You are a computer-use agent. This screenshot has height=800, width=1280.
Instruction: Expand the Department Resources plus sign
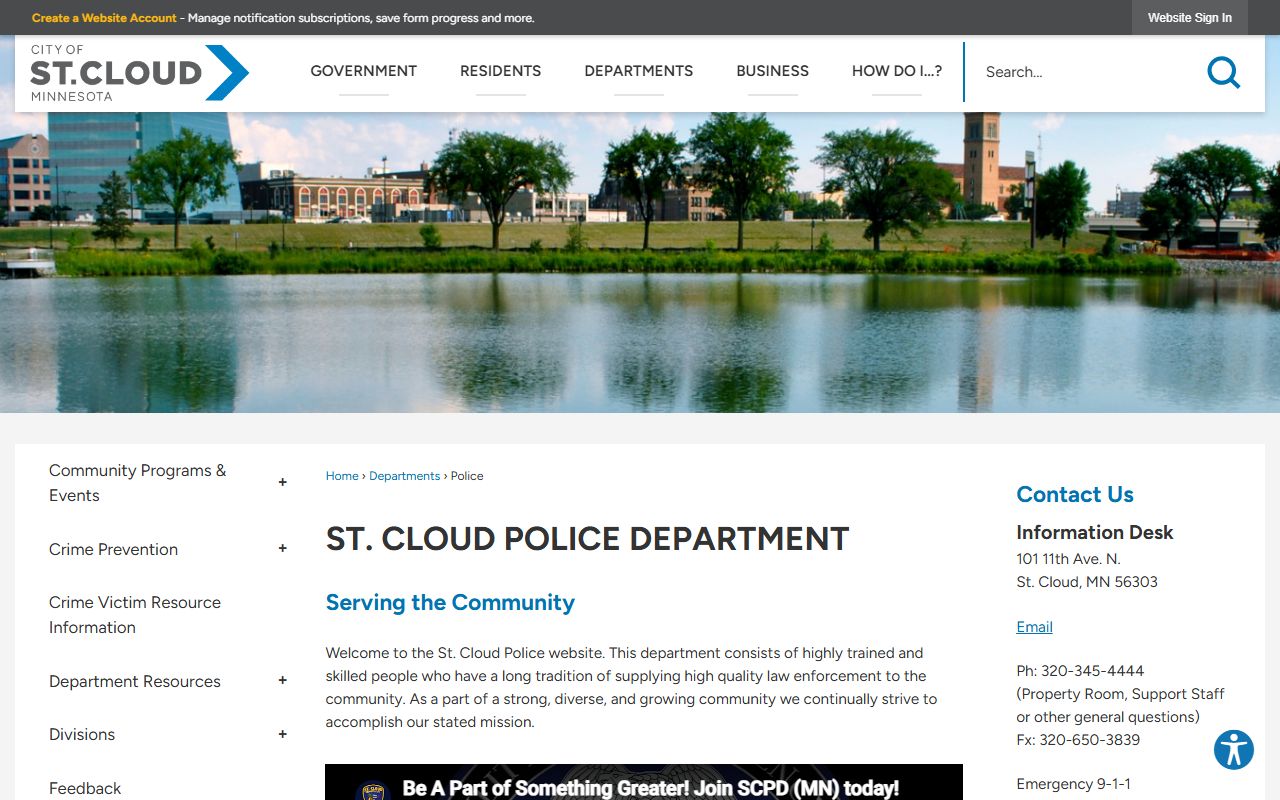tap(282, 680)
